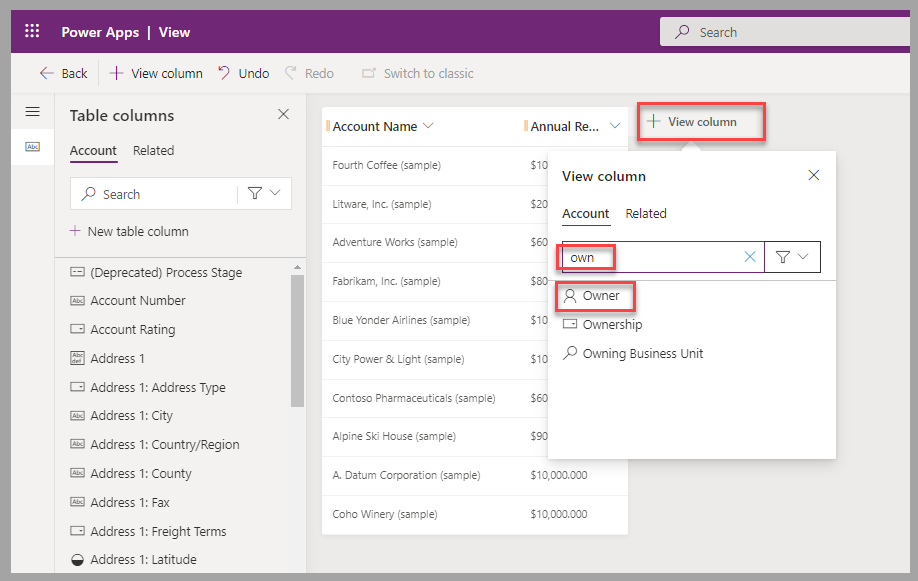Choose the Ownership column result
Viewport: 918px width, 581px height.
tap(602, 324)
